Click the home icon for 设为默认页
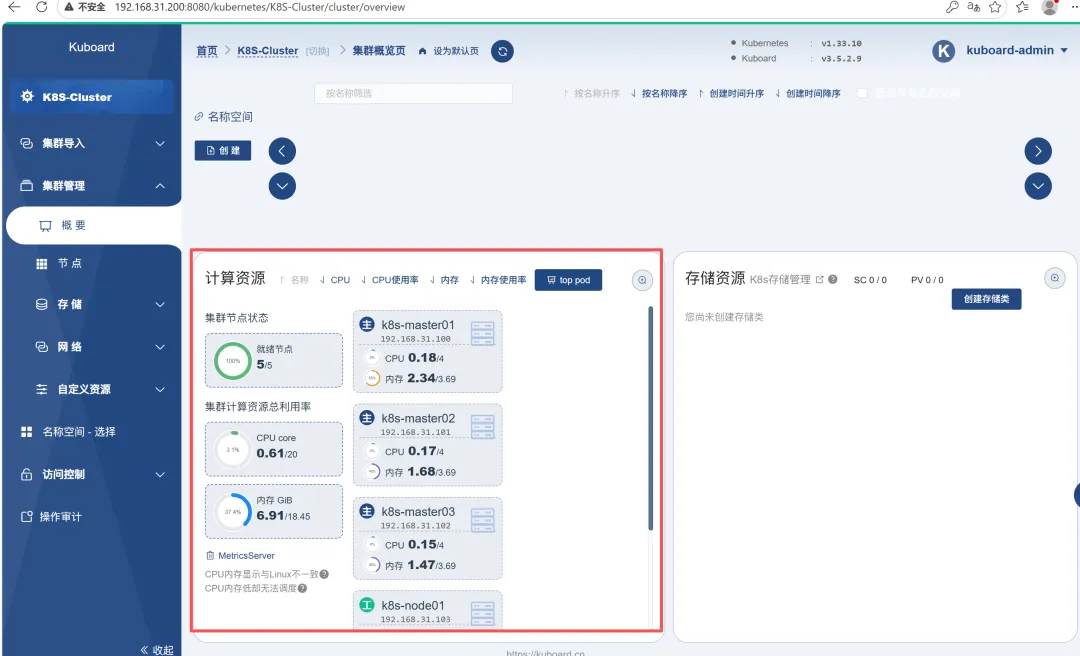Screen dimensions: 1080x656 (x=422, y=51)
